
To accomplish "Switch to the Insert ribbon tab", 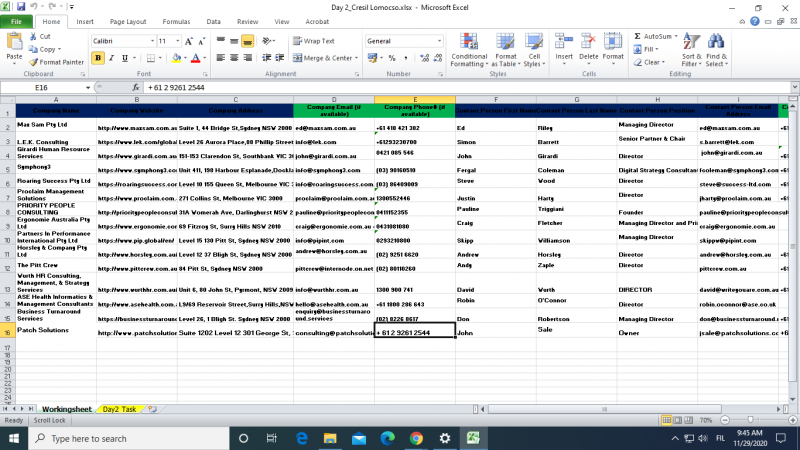I will click(x=85, y=21).
